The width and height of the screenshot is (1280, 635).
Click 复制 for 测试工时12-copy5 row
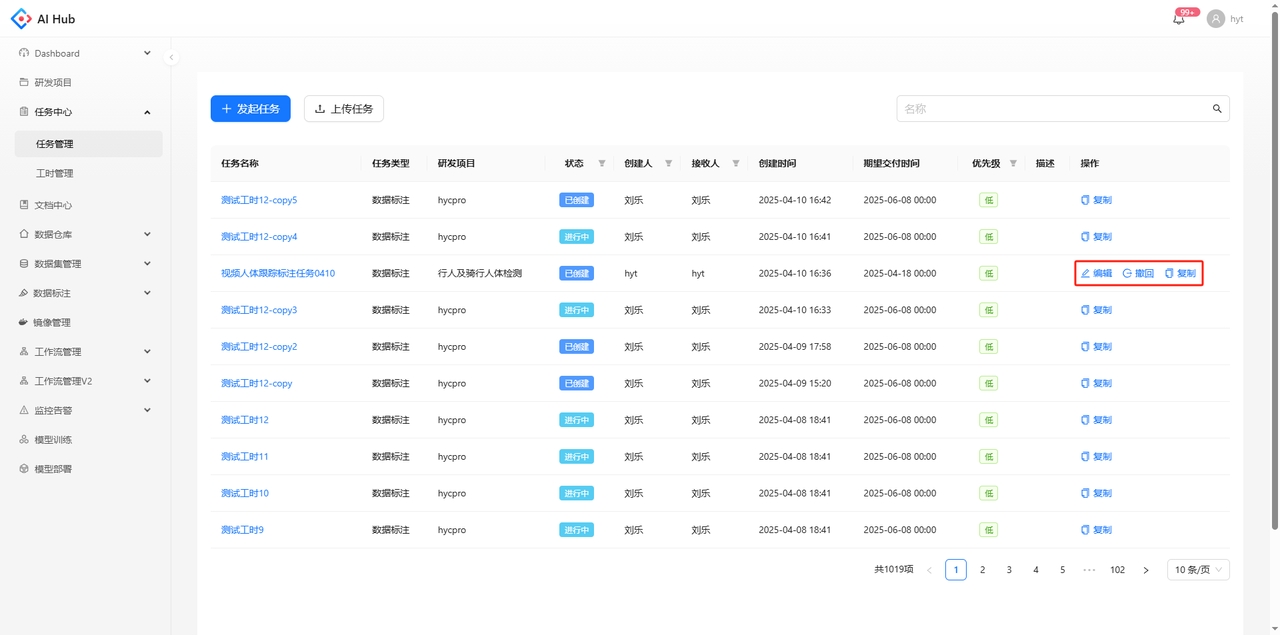pyautogui.click(x=1096, y=200)
